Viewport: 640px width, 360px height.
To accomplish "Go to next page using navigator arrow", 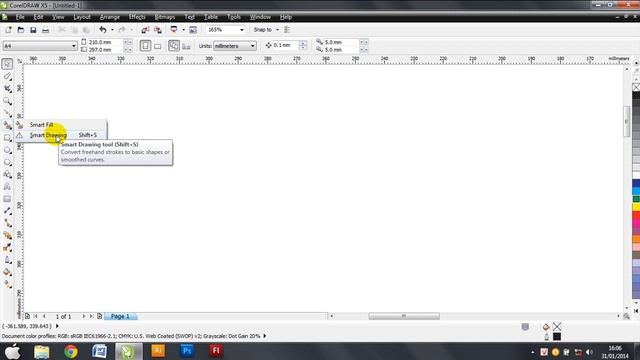I will tap(84, 316).
